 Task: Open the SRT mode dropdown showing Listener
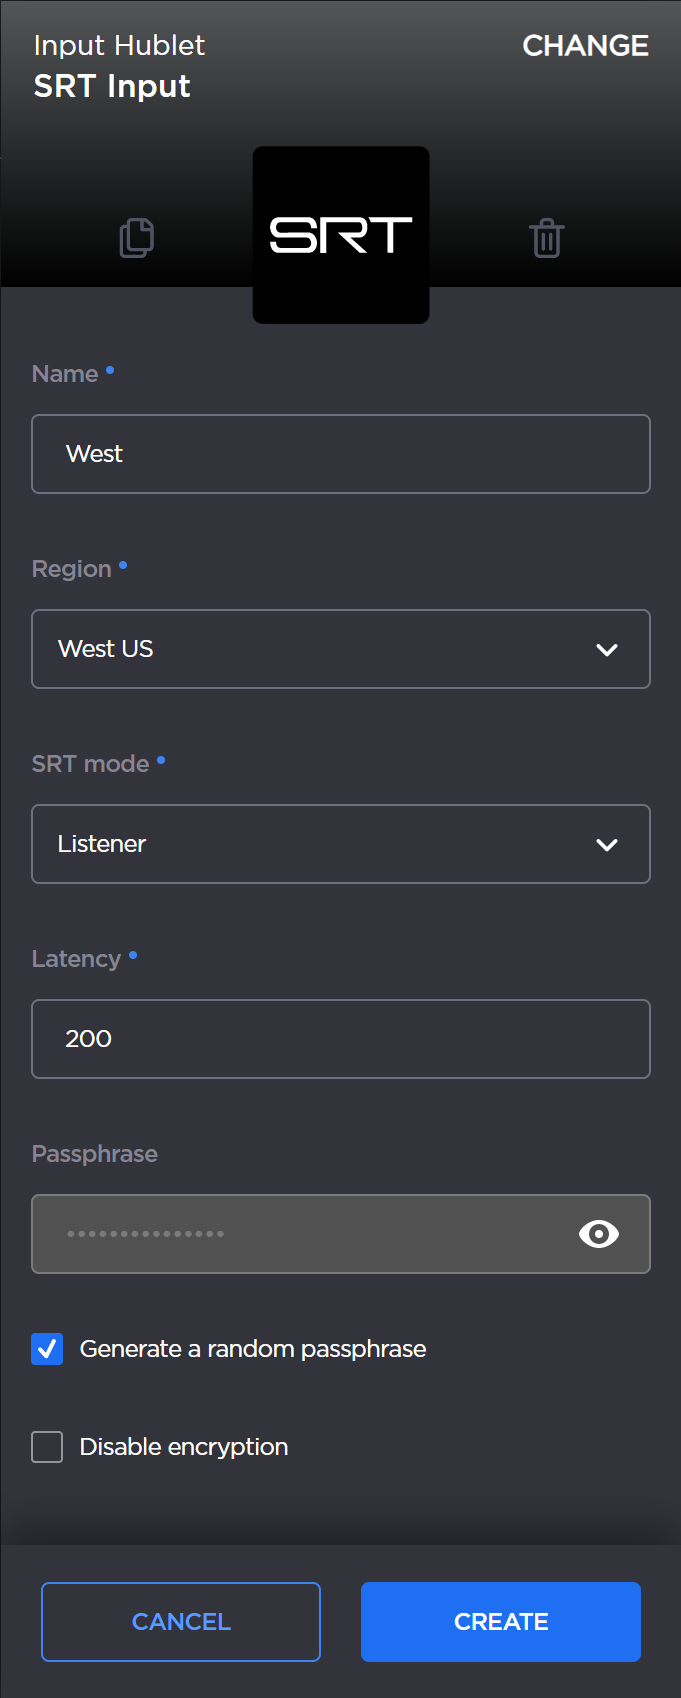[340, 844]
